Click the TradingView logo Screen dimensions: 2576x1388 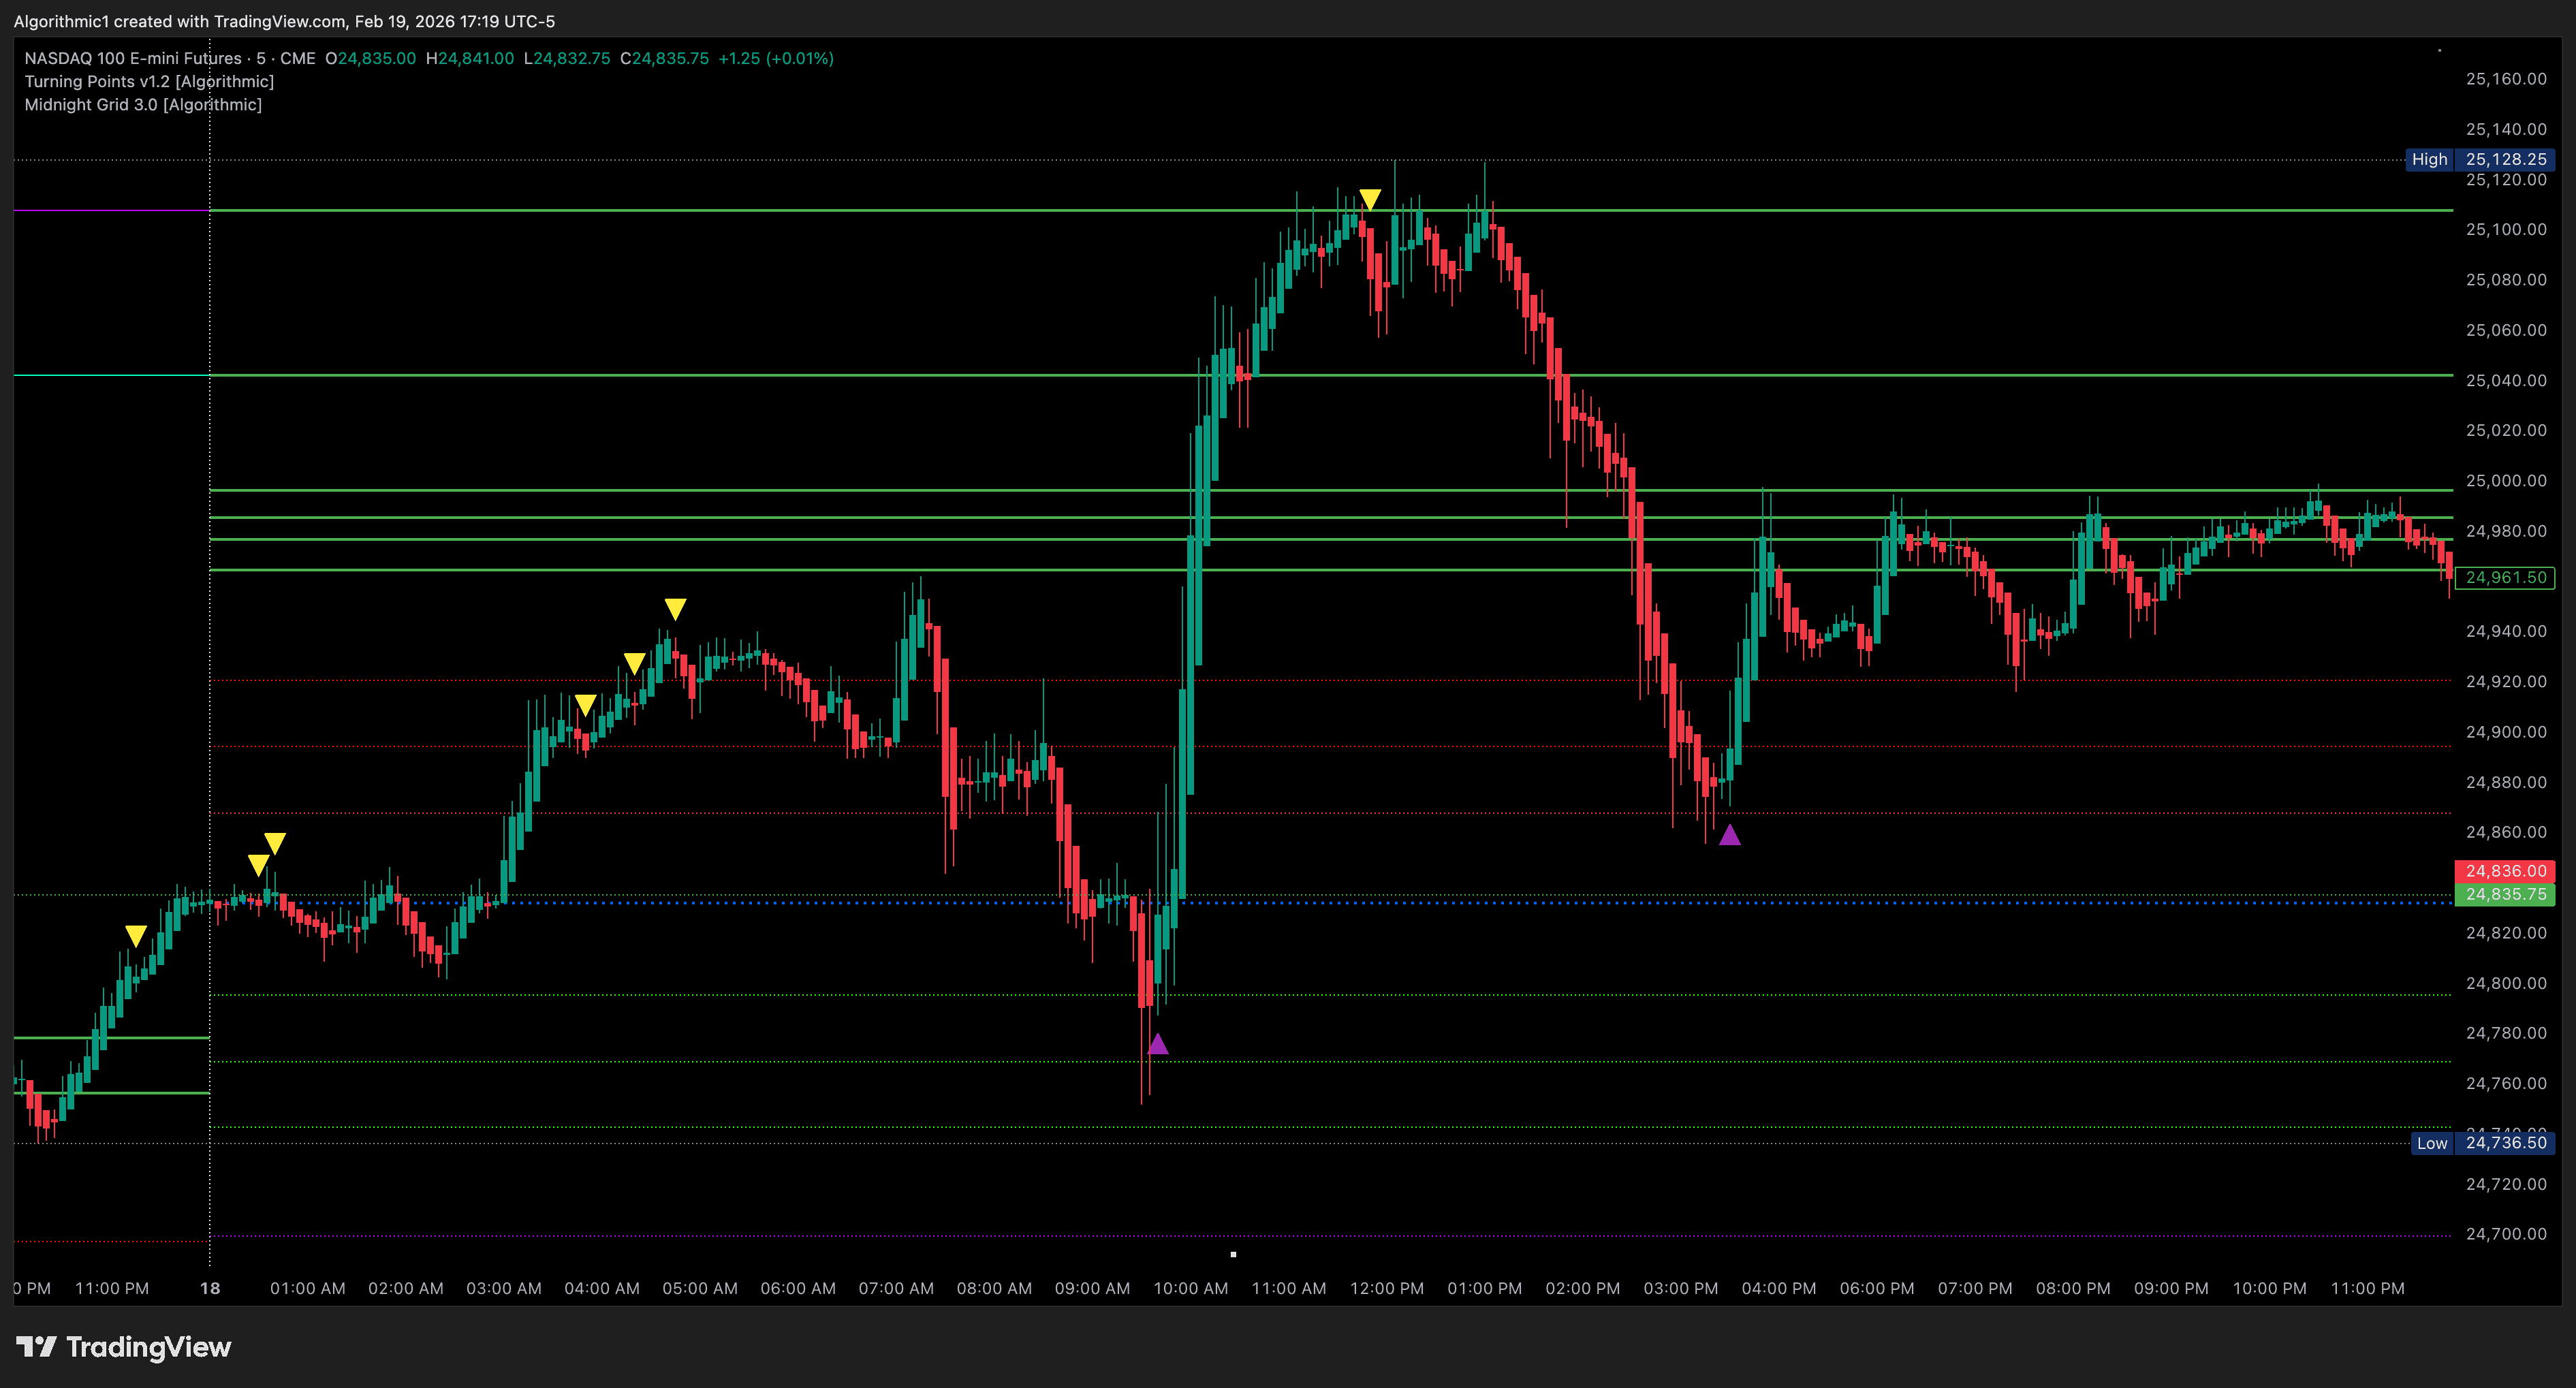pos(130,1347)
